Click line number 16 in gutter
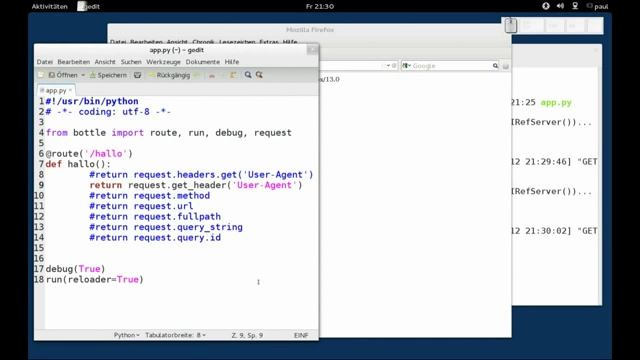Viewport: 640px width, 360px height. click(39, 258)
